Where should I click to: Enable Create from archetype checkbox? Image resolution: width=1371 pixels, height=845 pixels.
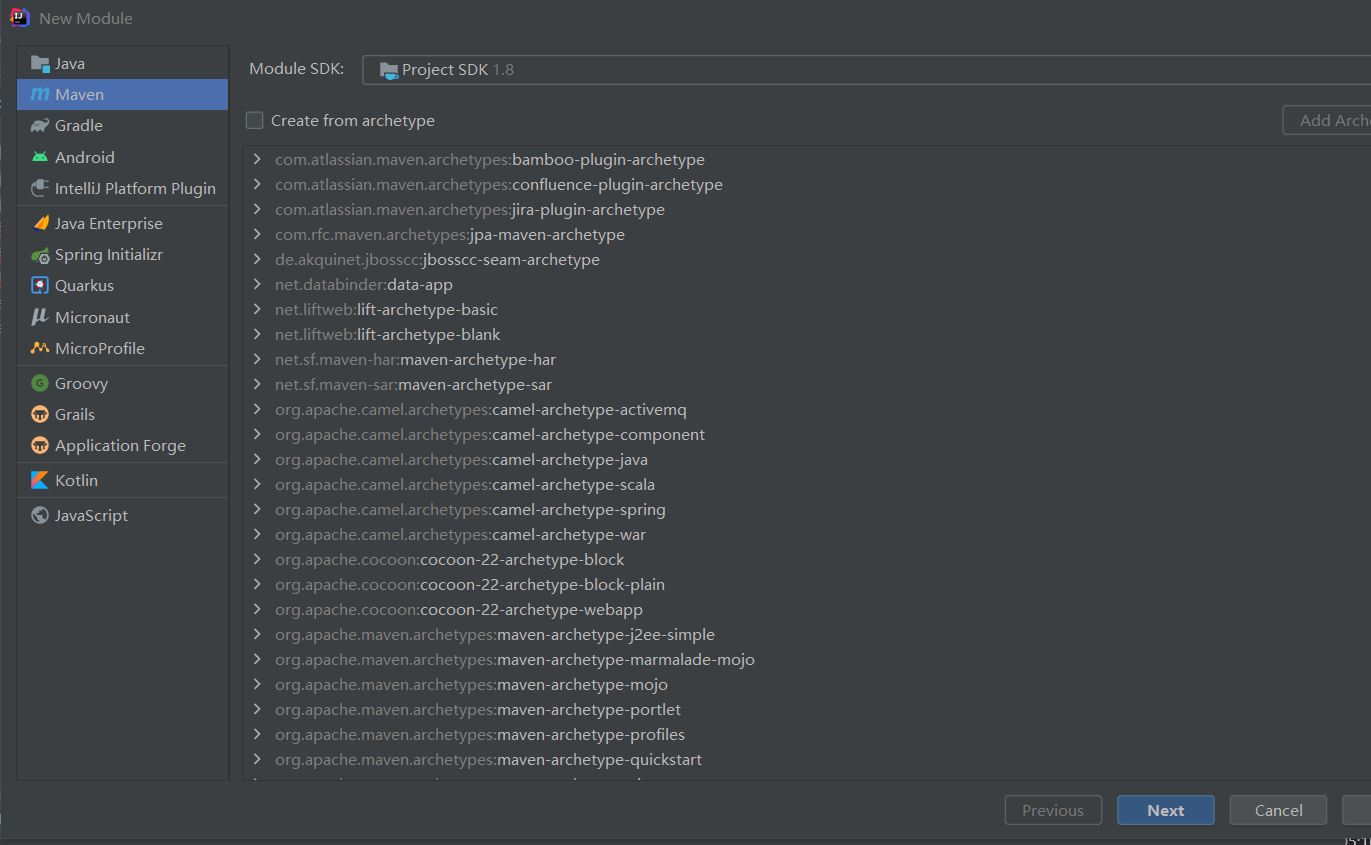coord(255,120)
